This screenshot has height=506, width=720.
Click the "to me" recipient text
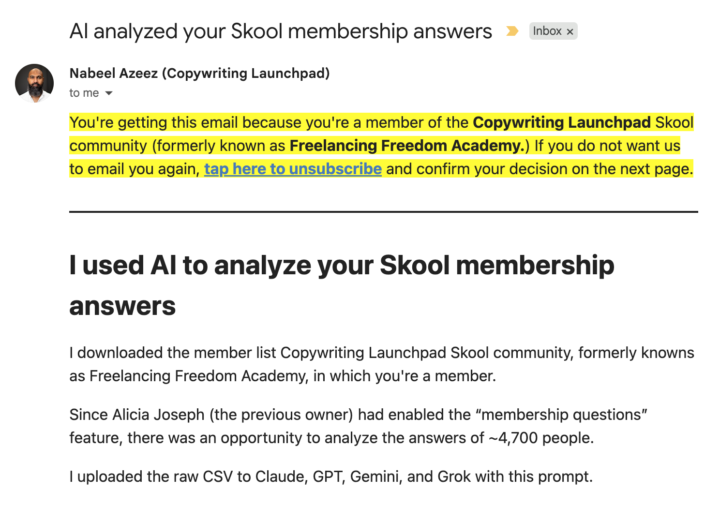tap(84, 93)
